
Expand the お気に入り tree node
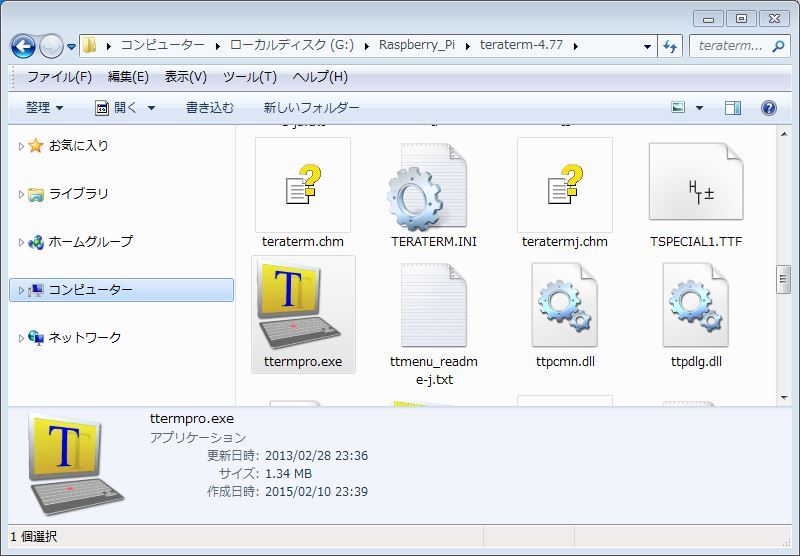pos(21,146)
